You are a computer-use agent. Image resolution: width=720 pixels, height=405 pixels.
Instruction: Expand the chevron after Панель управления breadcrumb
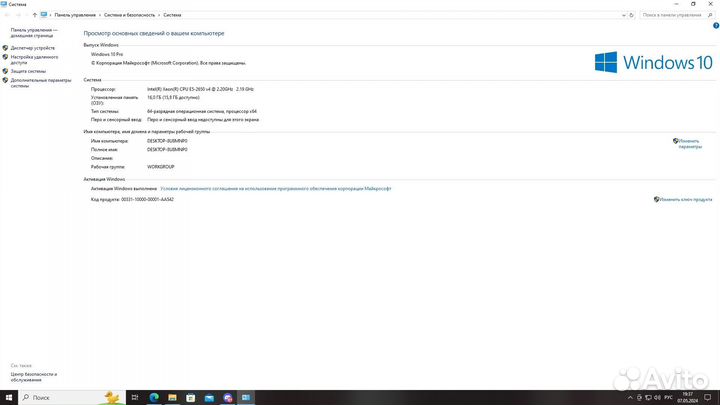click(100, 15)
